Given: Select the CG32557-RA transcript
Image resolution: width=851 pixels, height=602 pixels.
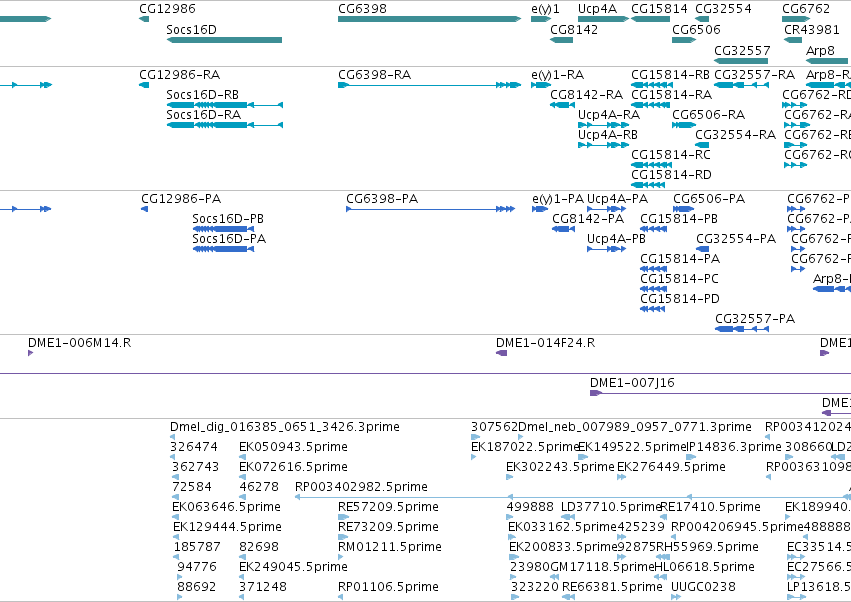Looking at the screenshot, I should (x=741, y=85).
